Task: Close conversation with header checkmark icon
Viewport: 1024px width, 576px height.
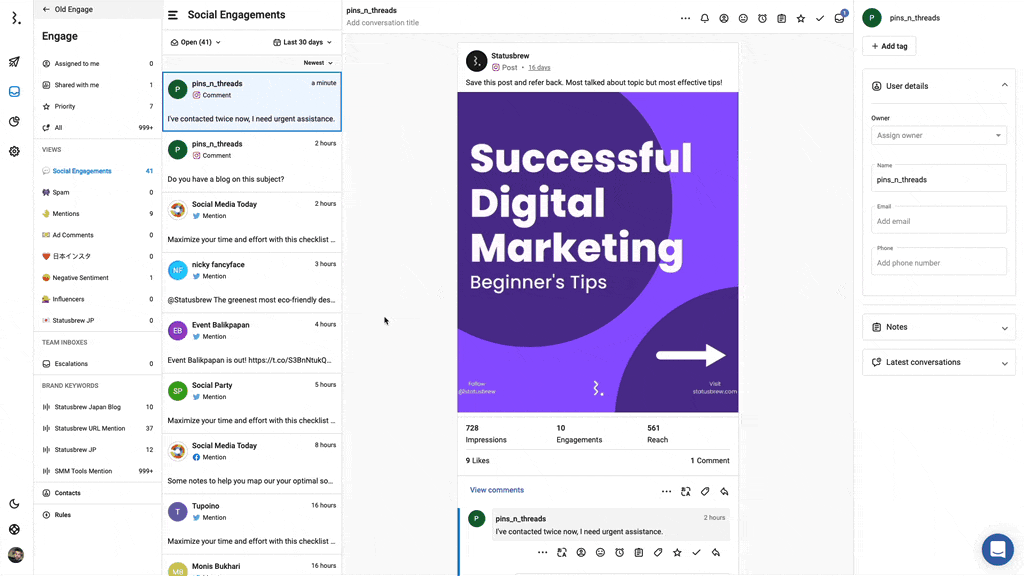Action: click(x=820, y=18)
